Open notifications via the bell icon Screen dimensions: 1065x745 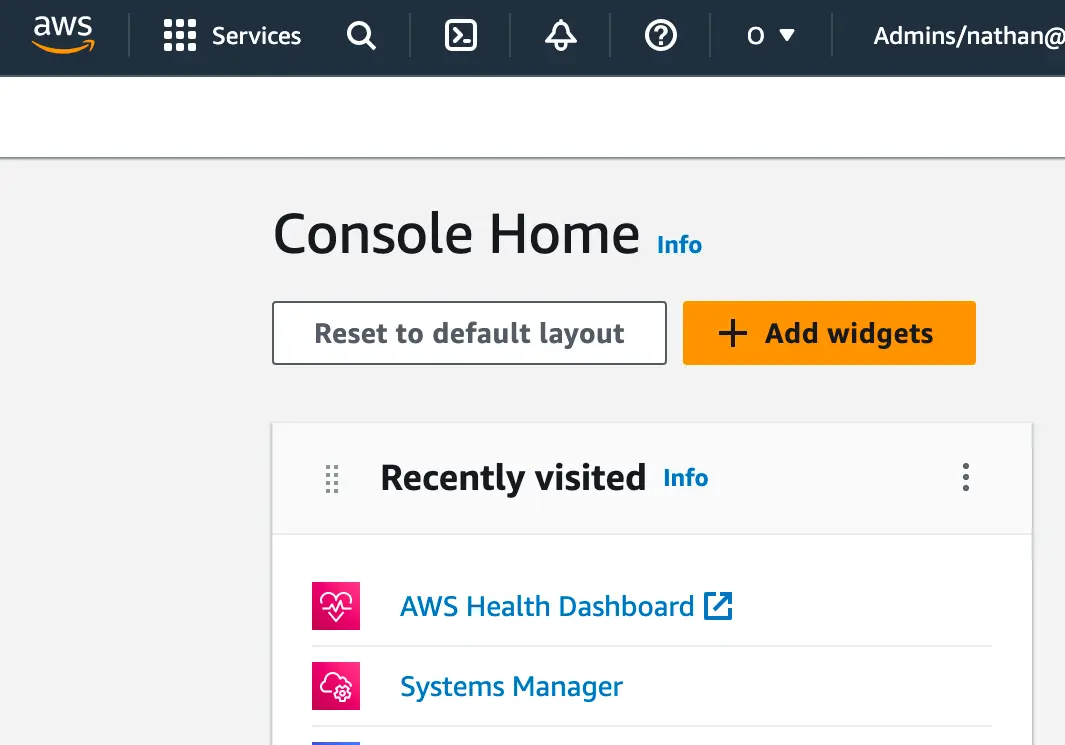[x=560, y=37]
